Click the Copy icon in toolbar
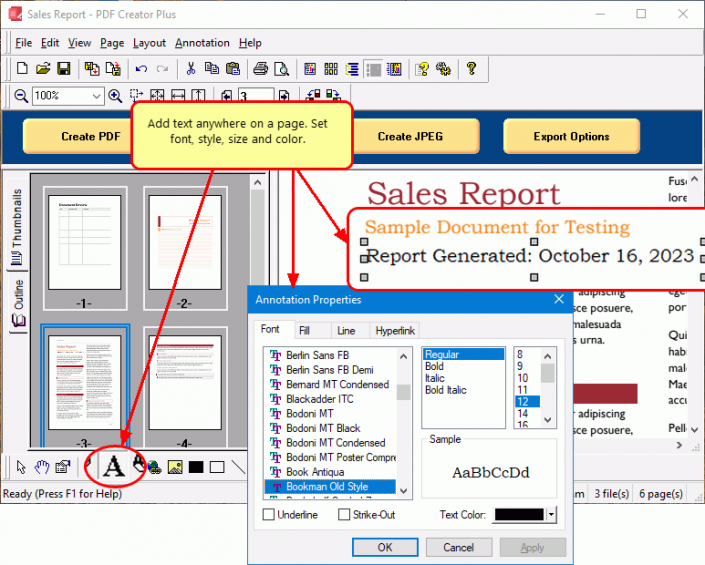Image resolution: width=705 pixels, height=565 pixels. (x=212, y=69)
